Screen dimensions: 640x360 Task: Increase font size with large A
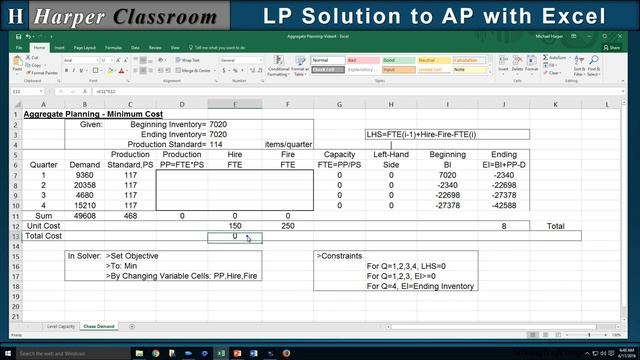click(118, 60)
